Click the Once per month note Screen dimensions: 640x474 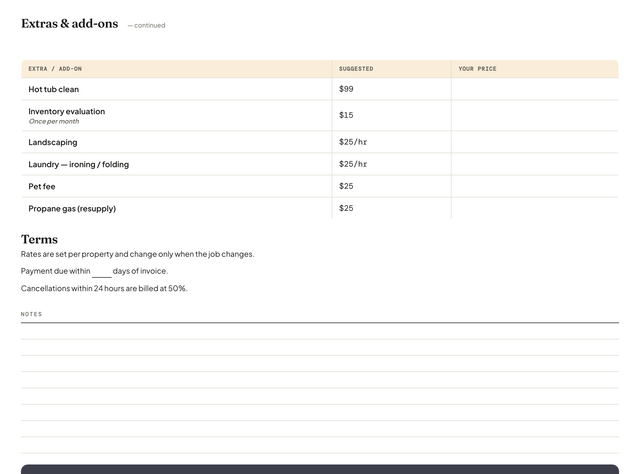point(54,121)
